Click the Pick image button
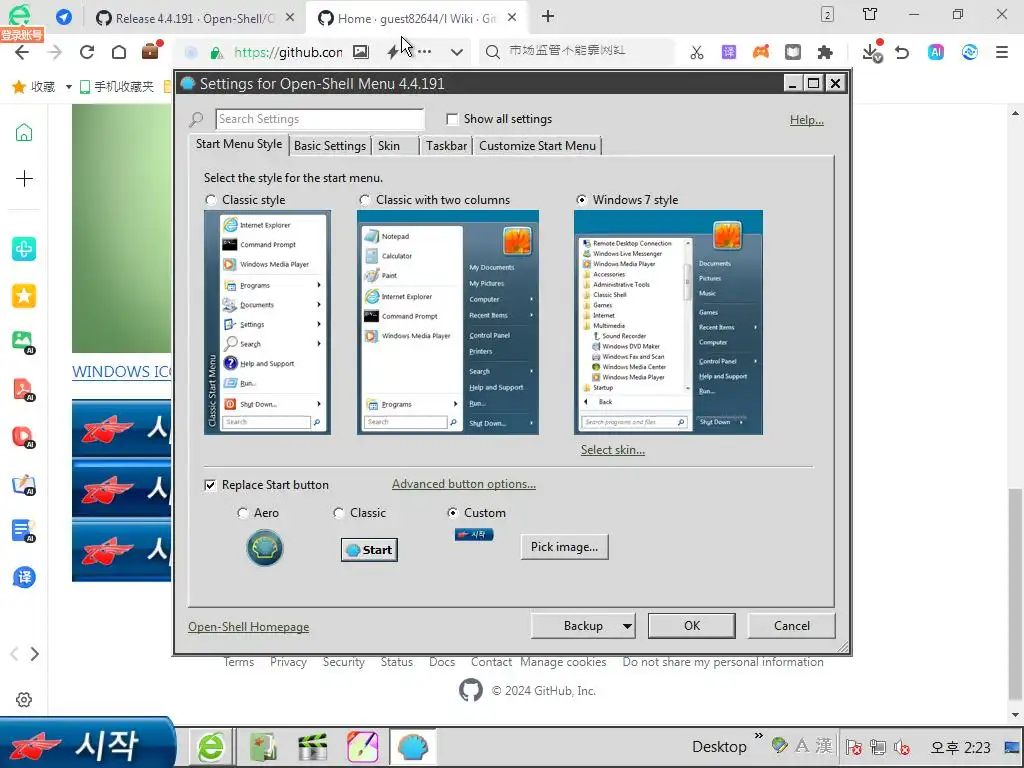The width and height of the screenshot is (1024, 768). click(564, 547)
